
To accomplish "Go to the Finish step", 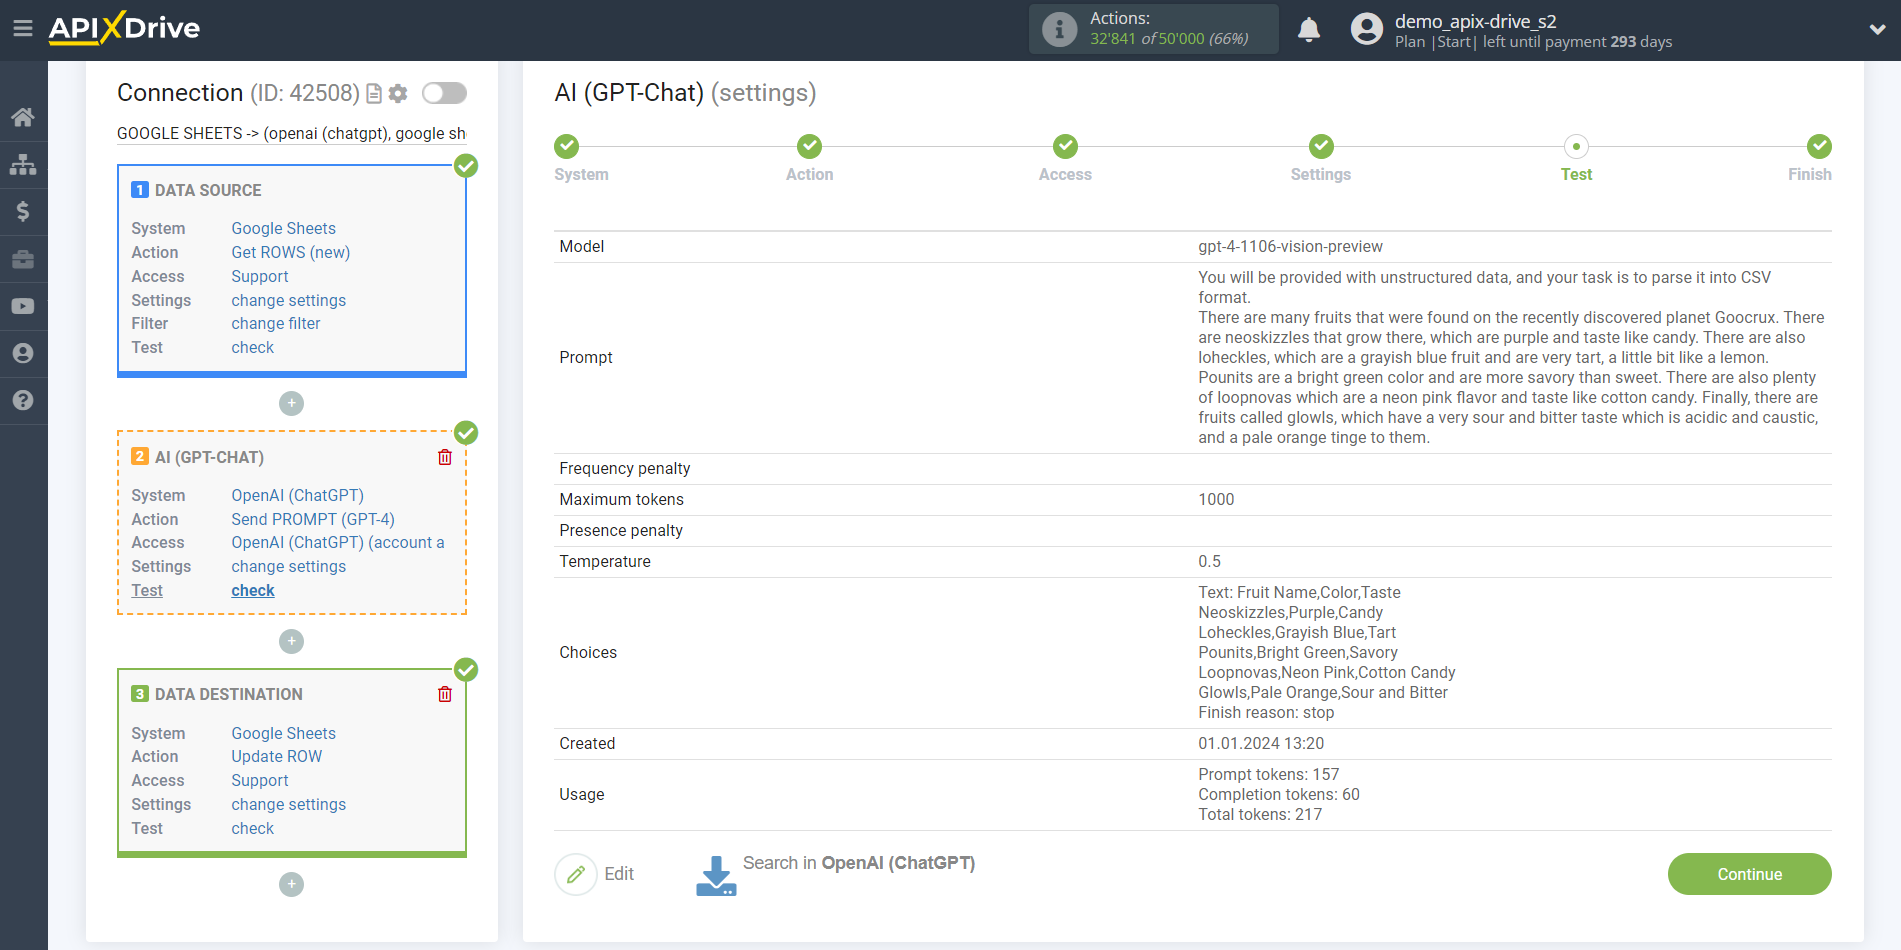I will click(1820, 147).
